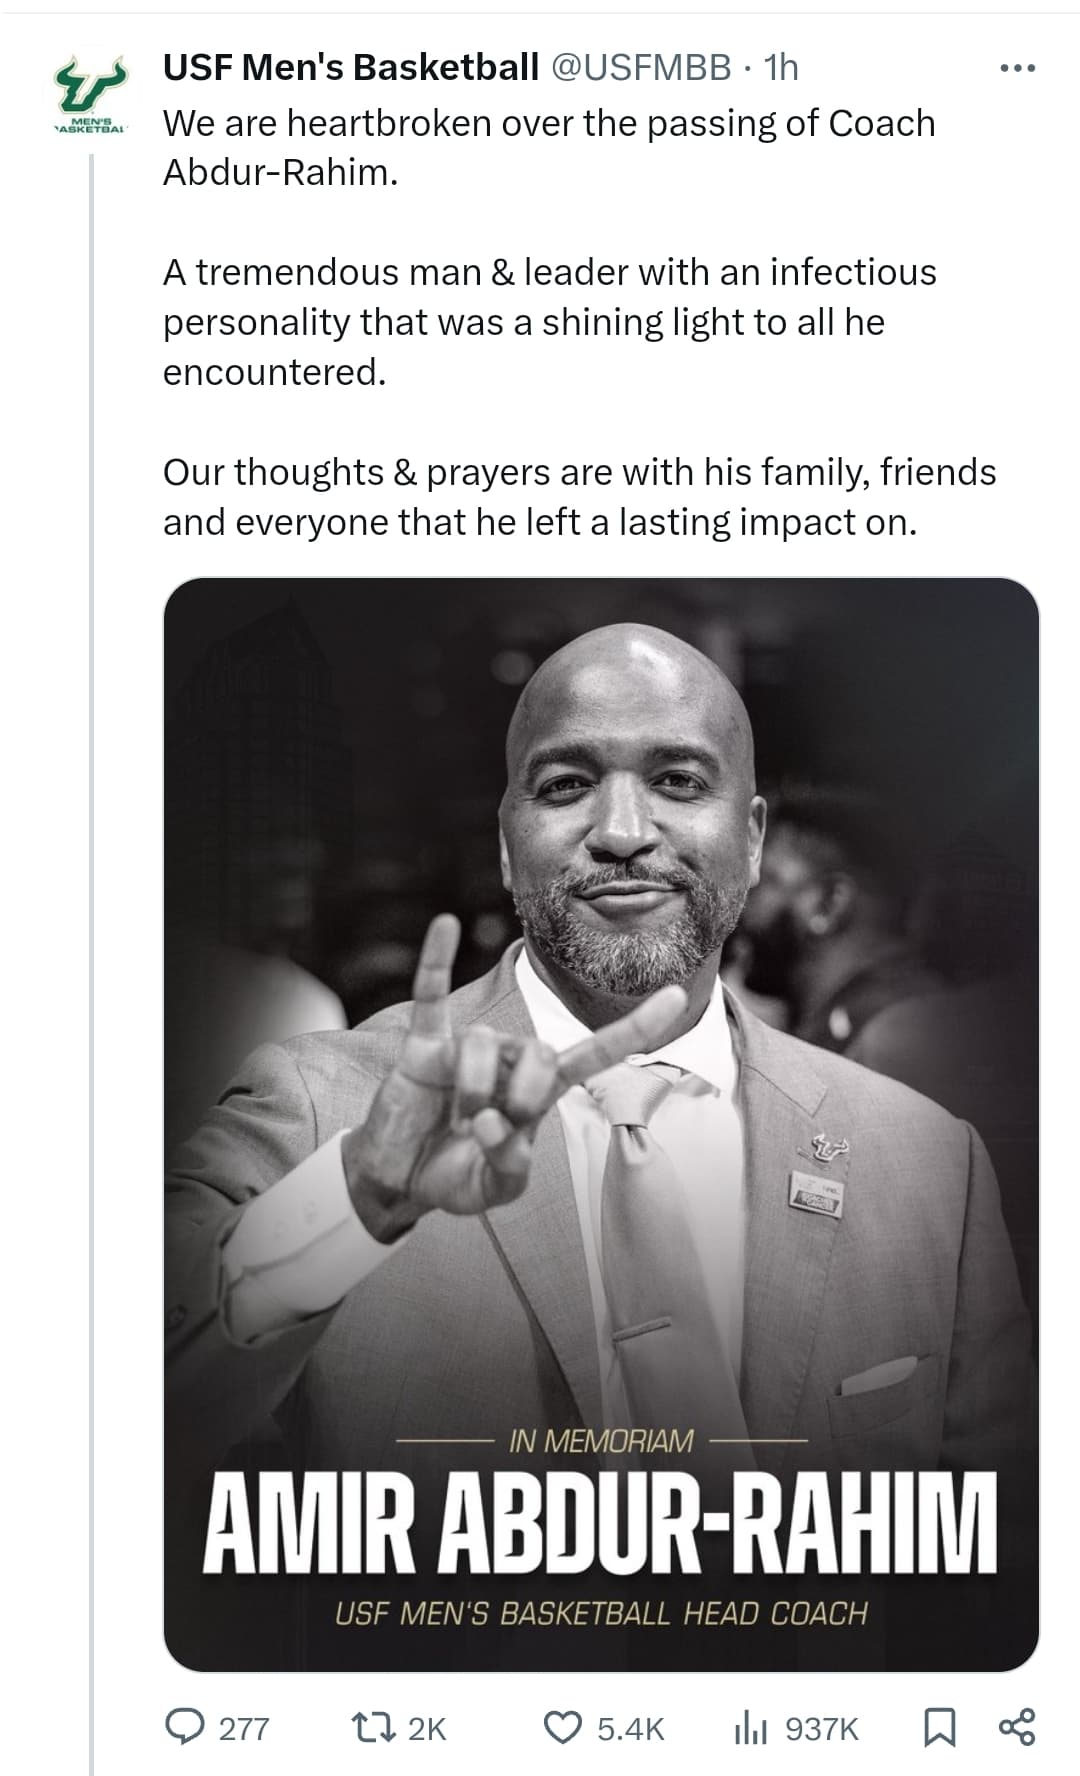Click the 277 replies count
This screenshot has height=1776, width=1080.
click(x=244, y=1729)
